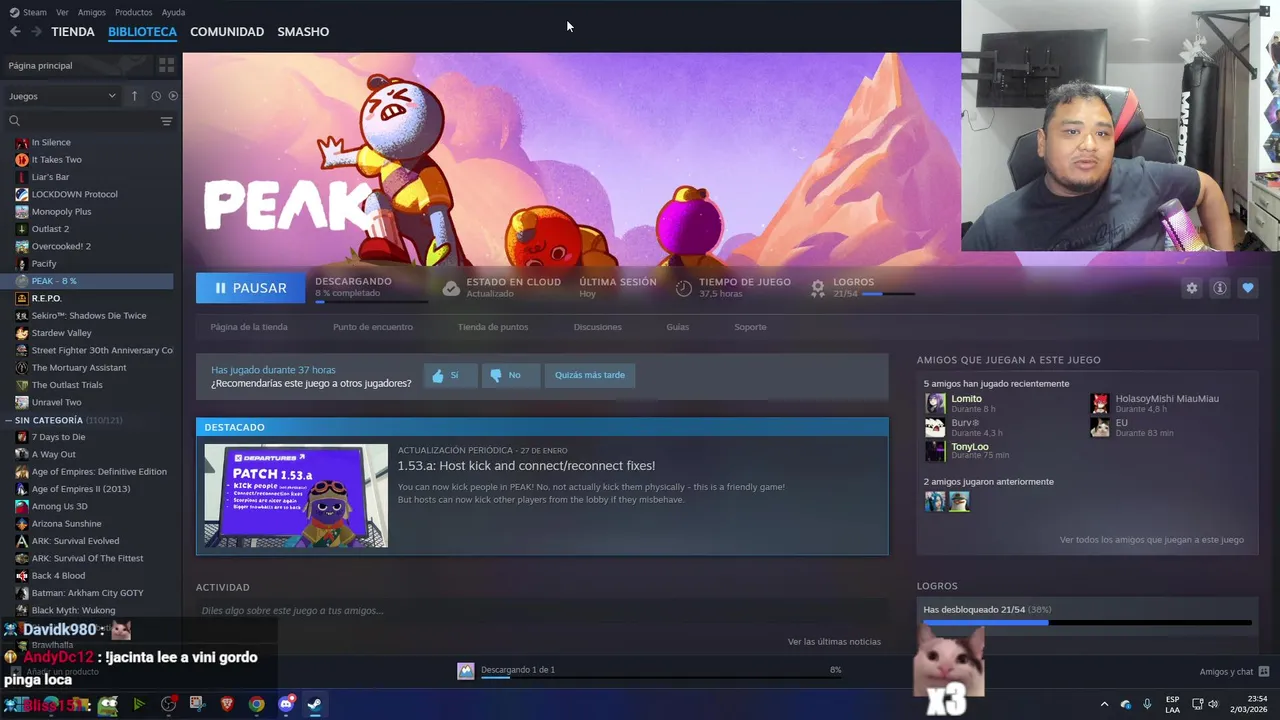Click LOGROS 21/54 header stat
1280x720 pixels.
click(862, 288)
